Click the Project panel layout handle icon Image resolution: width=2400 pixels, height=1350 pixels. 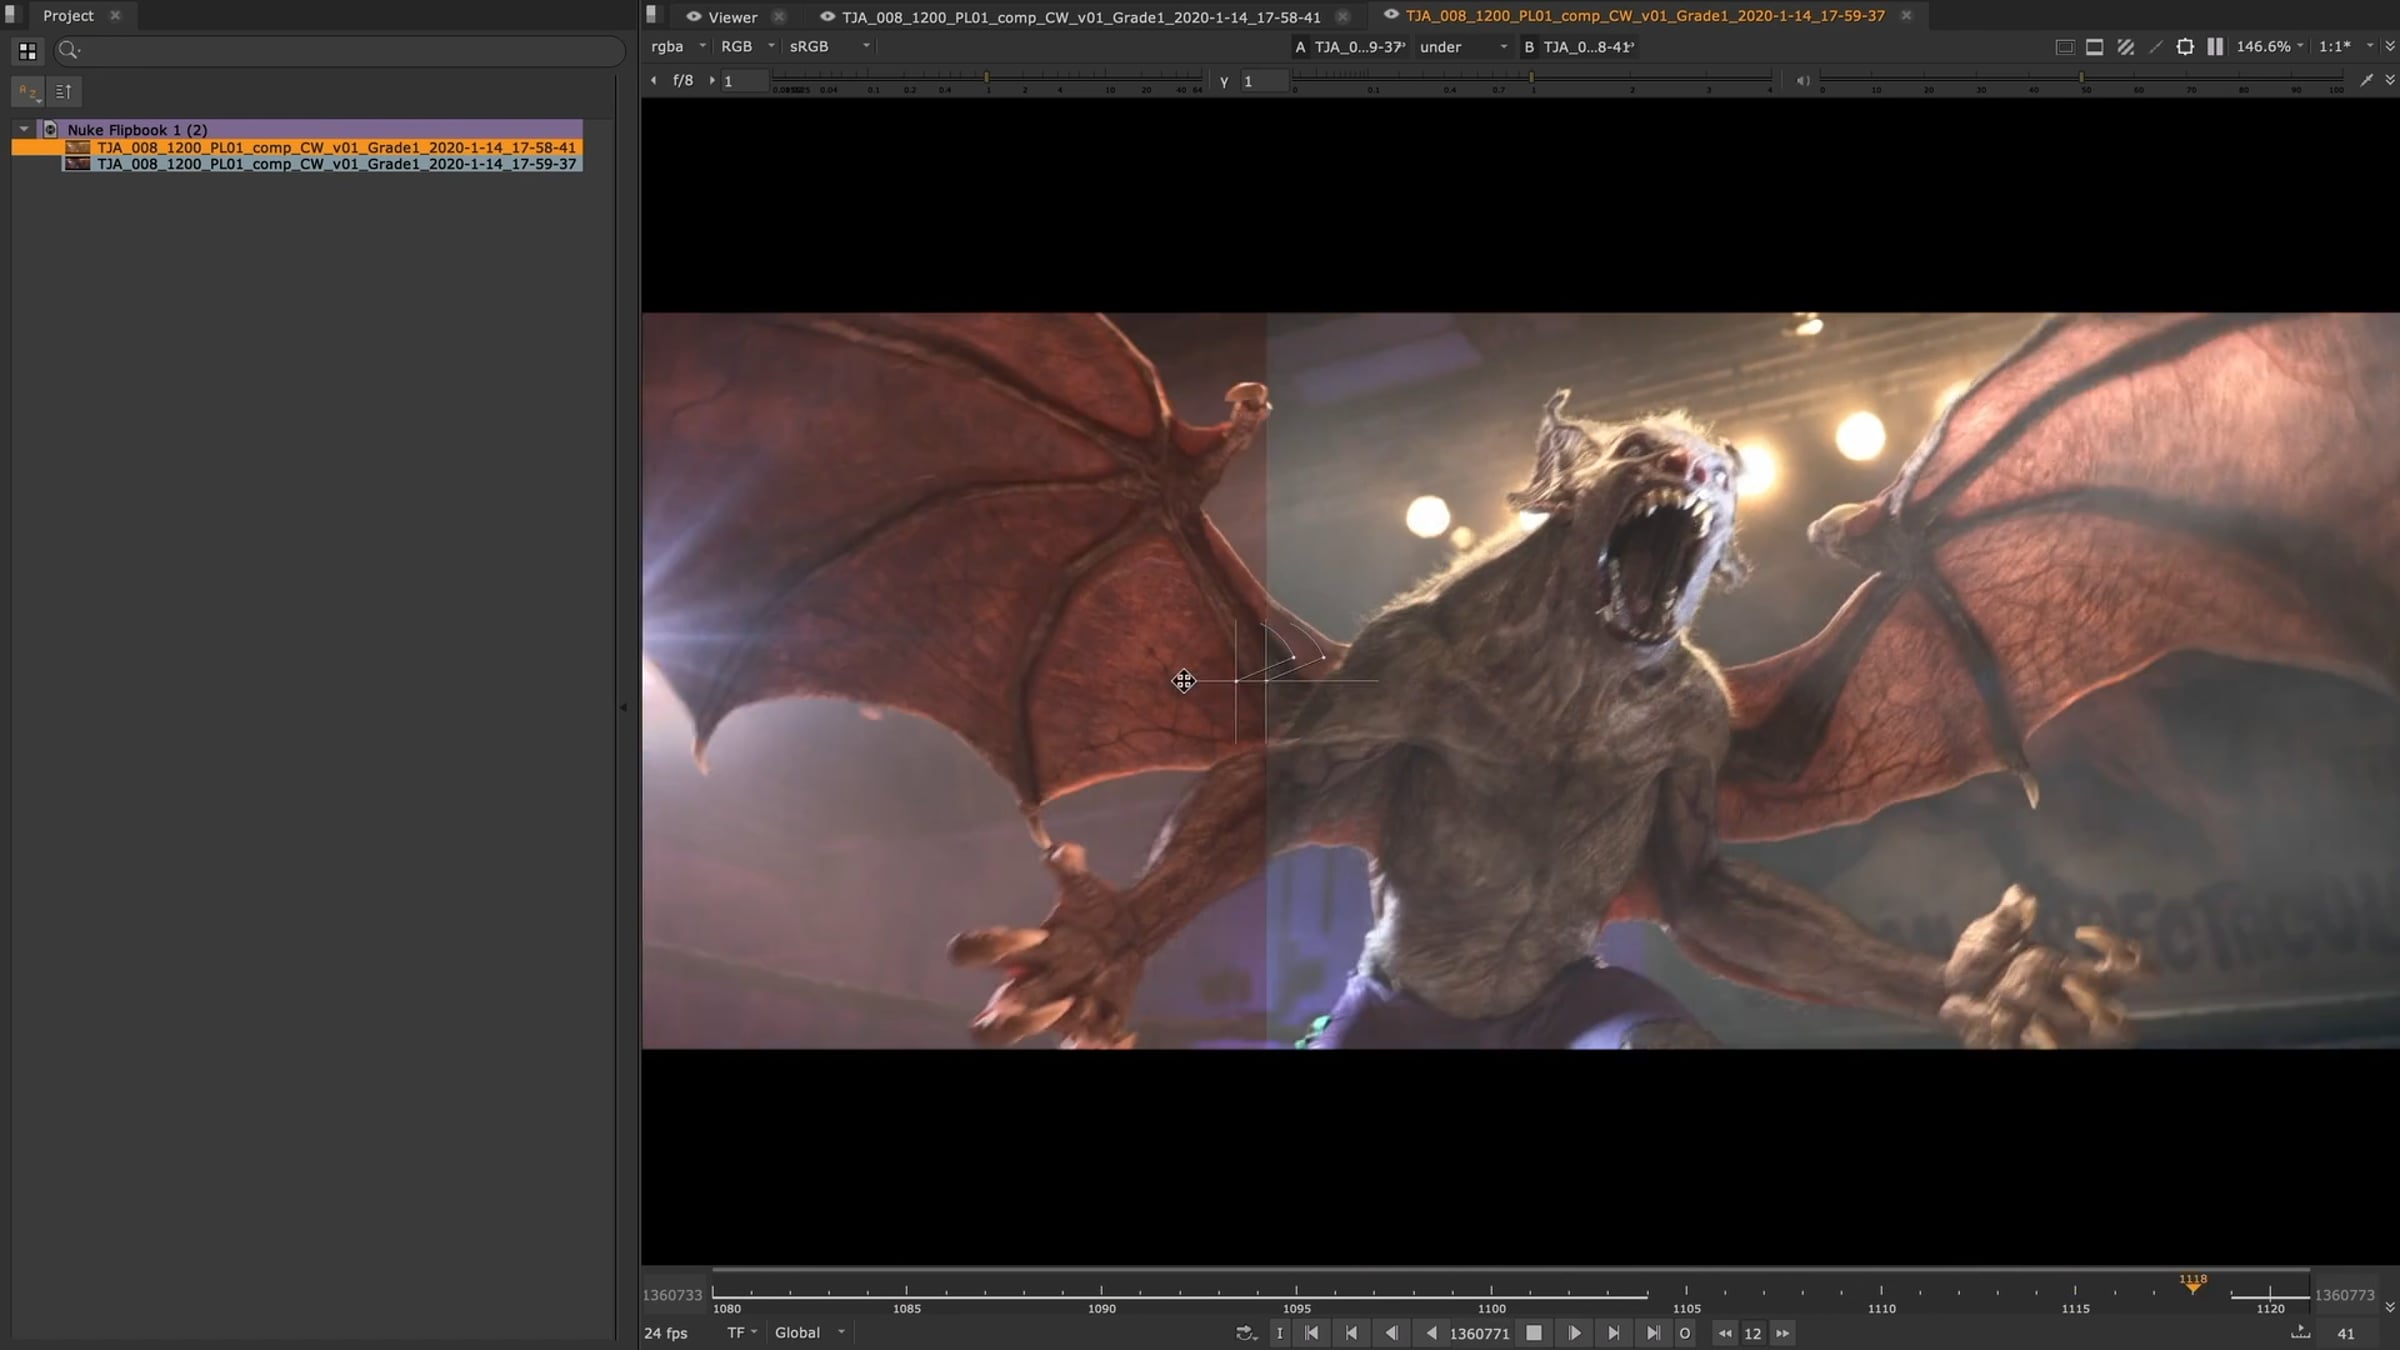[x=11, y=15]
